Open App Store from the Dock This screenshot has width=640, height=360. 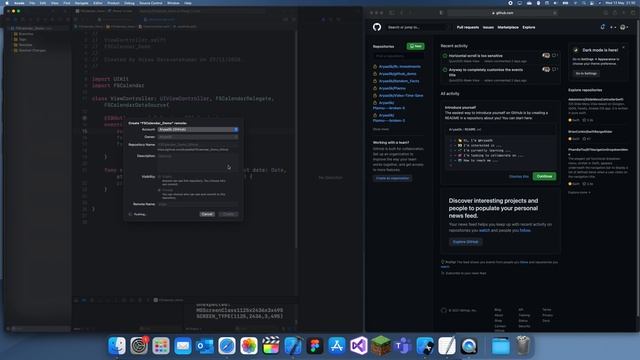[337, 346]
